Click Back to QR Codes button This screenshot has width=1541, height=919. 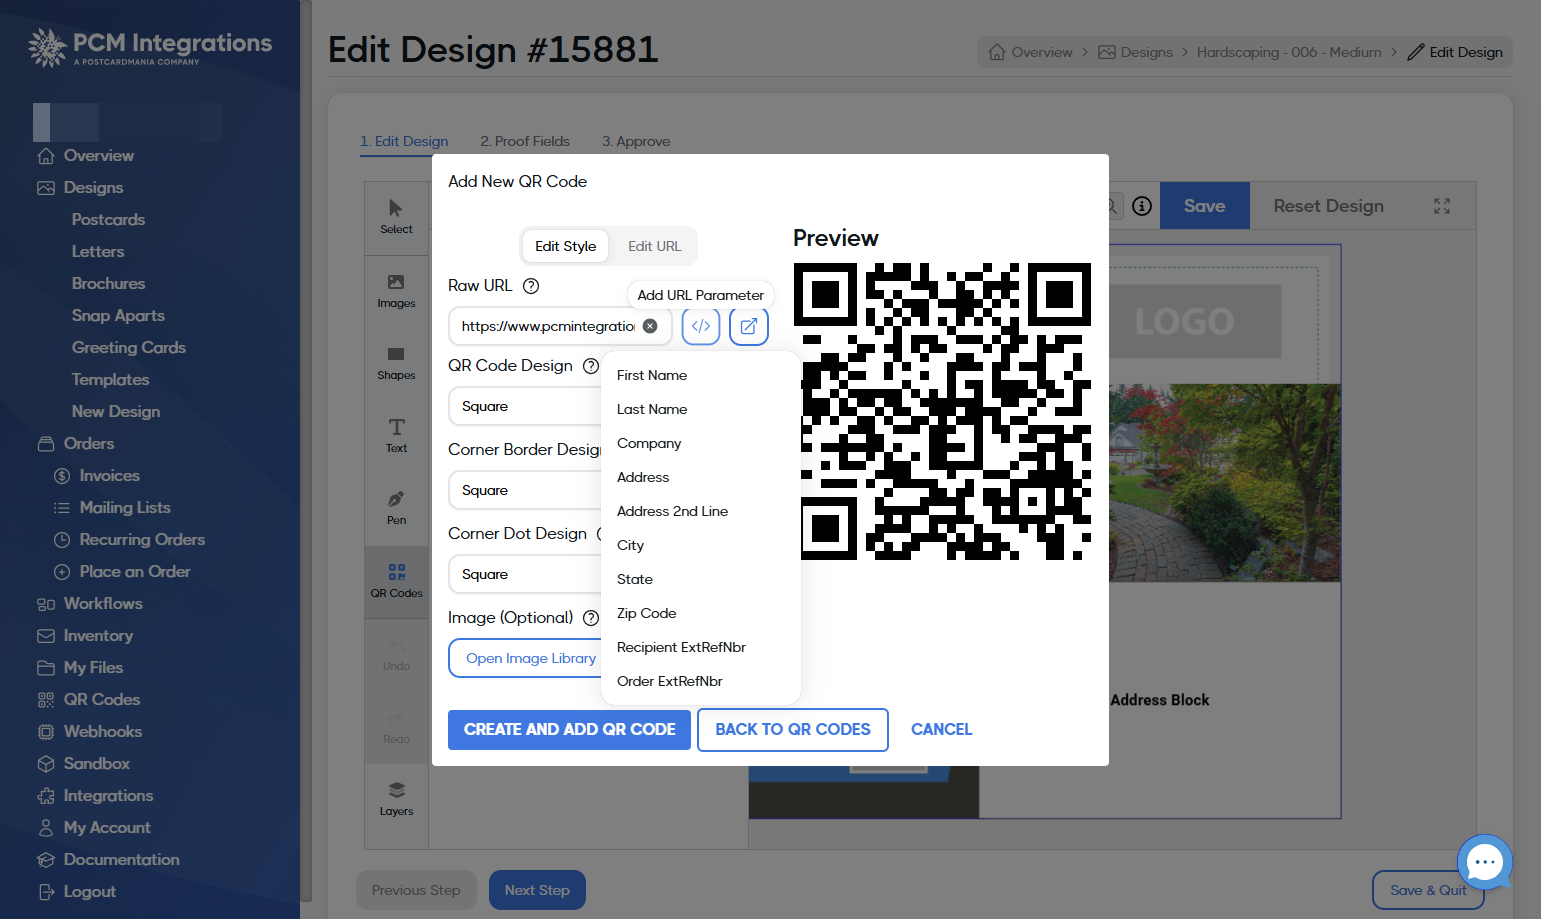pyautogui.click(x=793, y=730)
